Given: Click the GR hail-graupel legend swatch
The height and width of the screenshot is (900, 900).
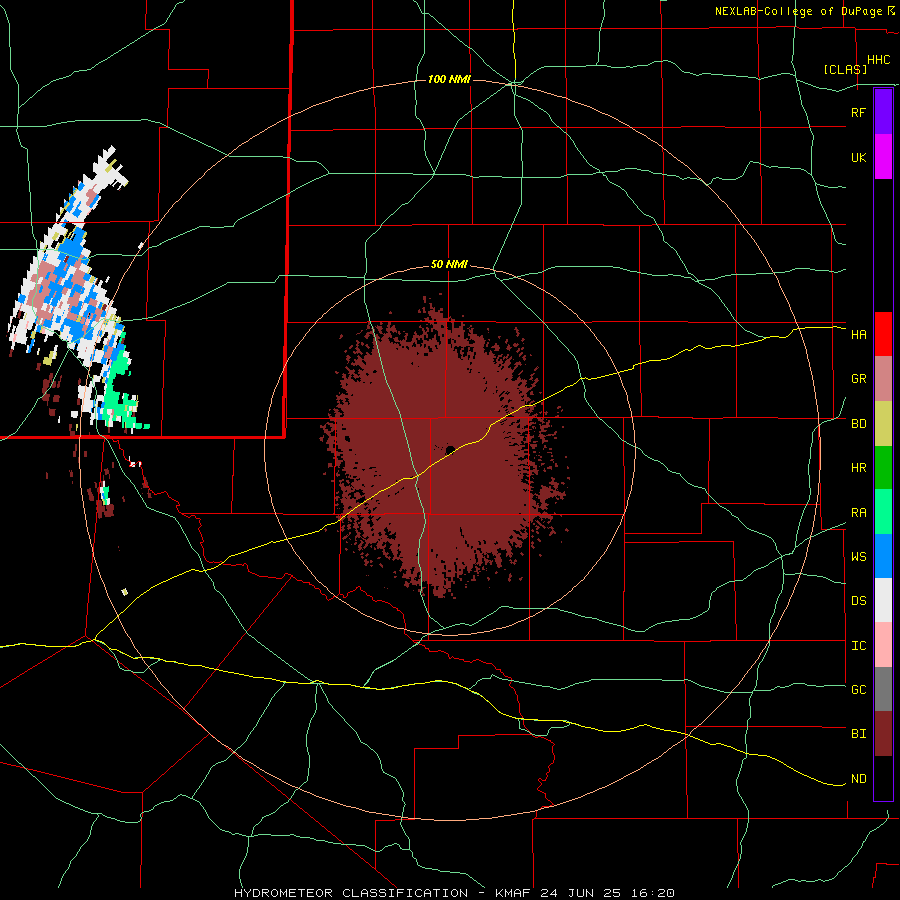Looking at the screenshot, I should click(883, 379).
